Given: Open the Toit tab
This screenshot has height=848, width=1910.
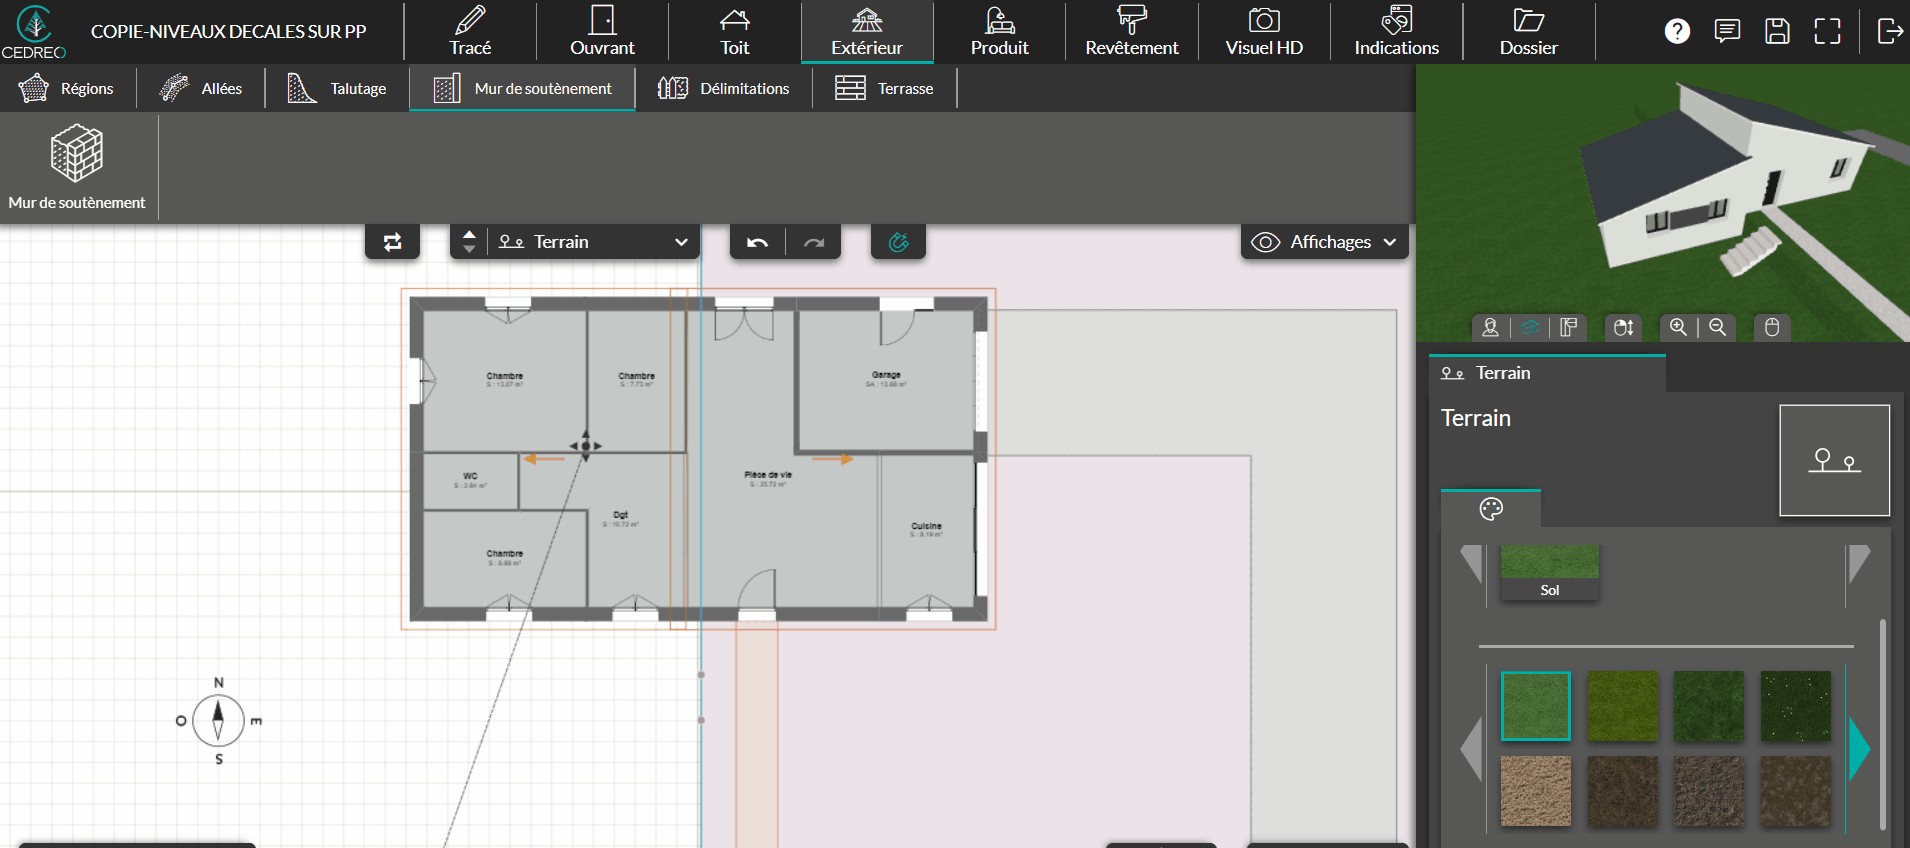Looking at the screenshot, I should pos(734,32).
